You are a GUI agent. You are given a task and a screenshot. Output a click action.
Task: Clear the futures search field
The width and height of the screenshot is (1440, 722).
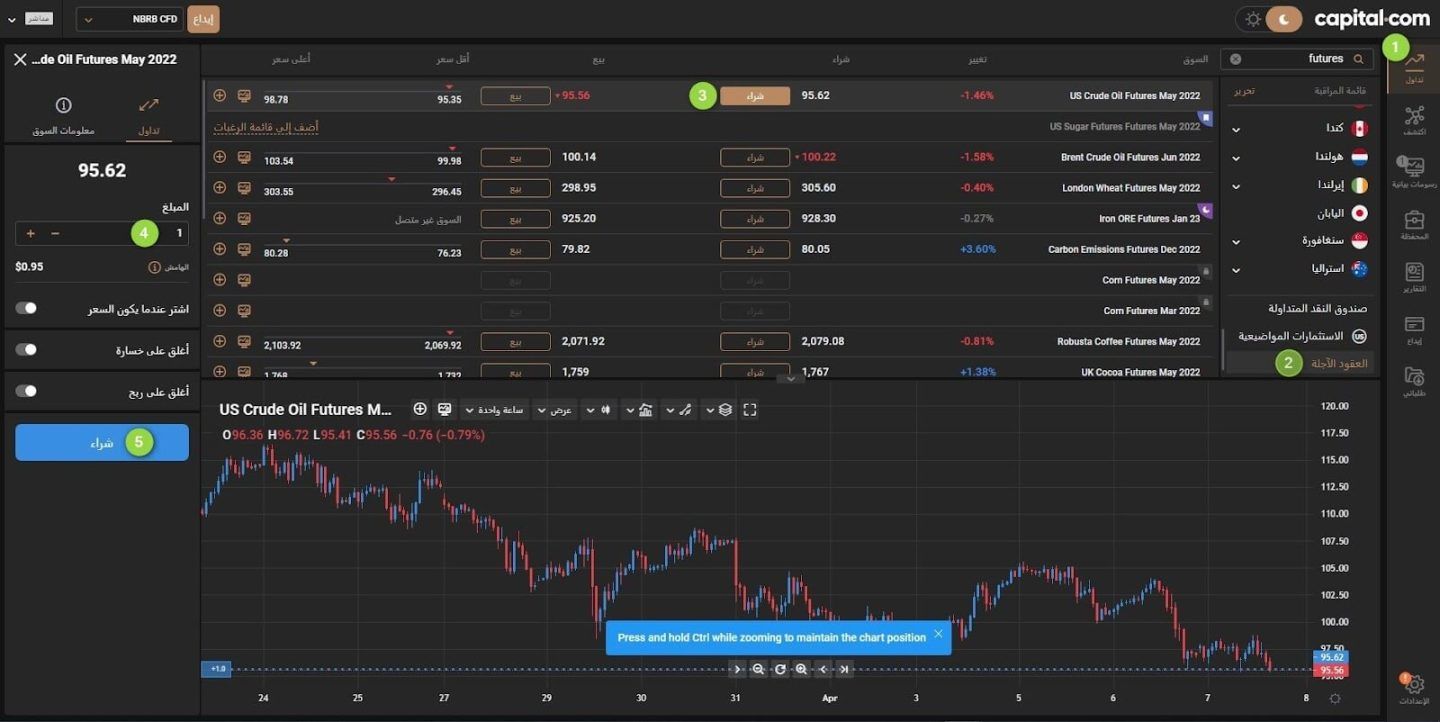tap(1236, 59)
